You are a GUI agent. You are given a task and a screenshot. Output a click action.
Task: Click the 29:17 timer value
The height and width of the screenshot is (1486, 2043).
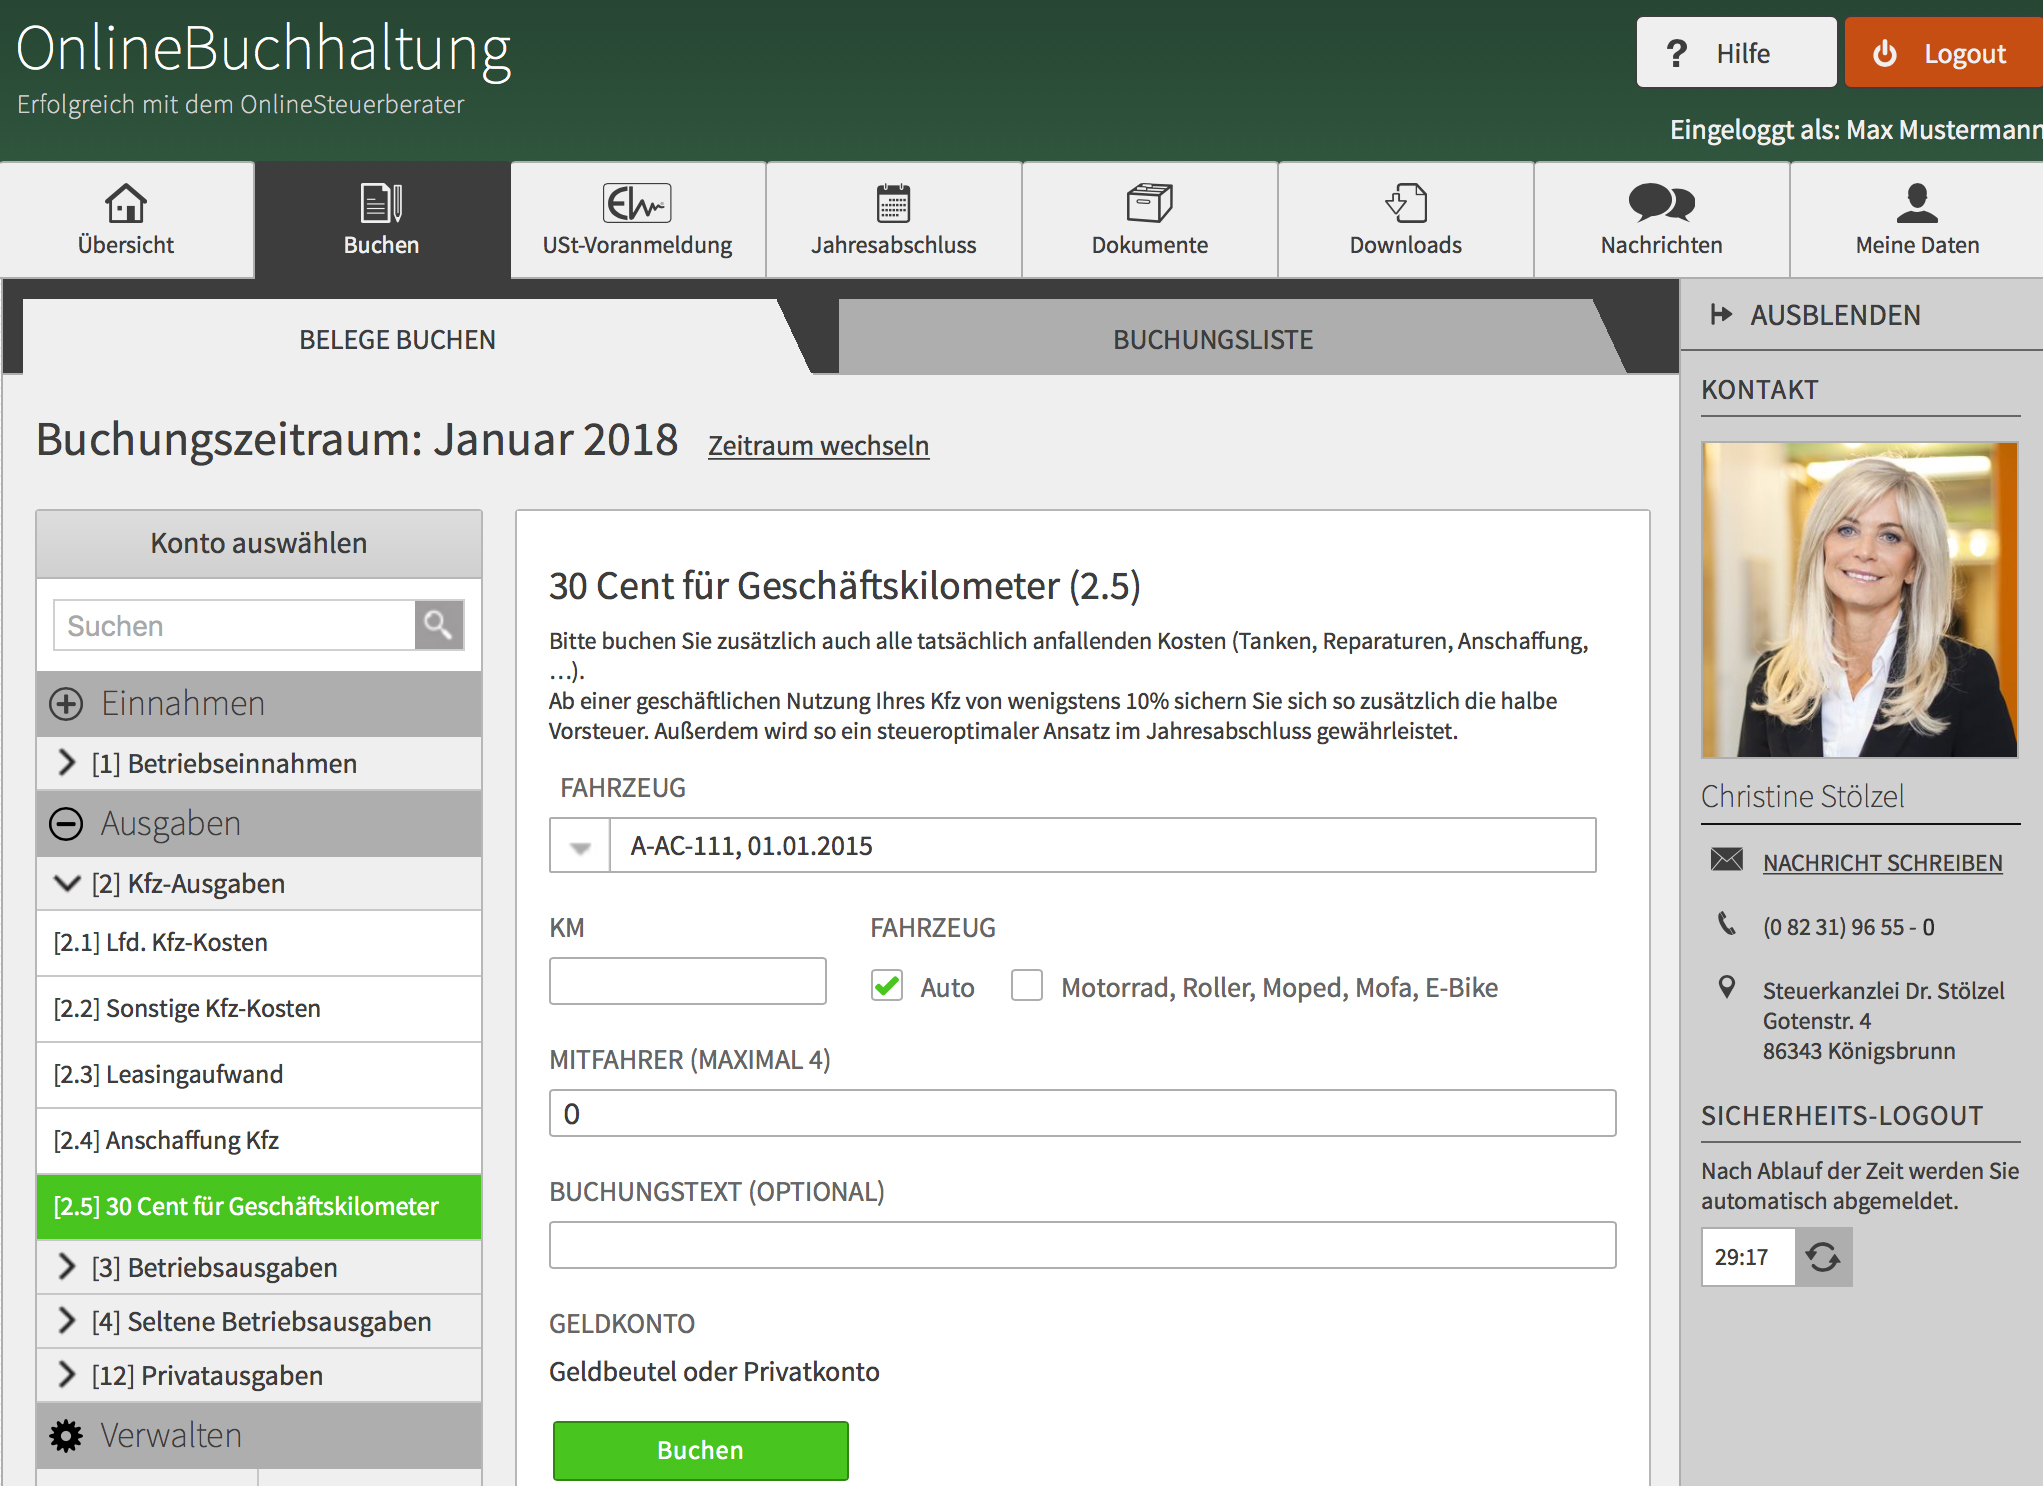[1741, 1257]
